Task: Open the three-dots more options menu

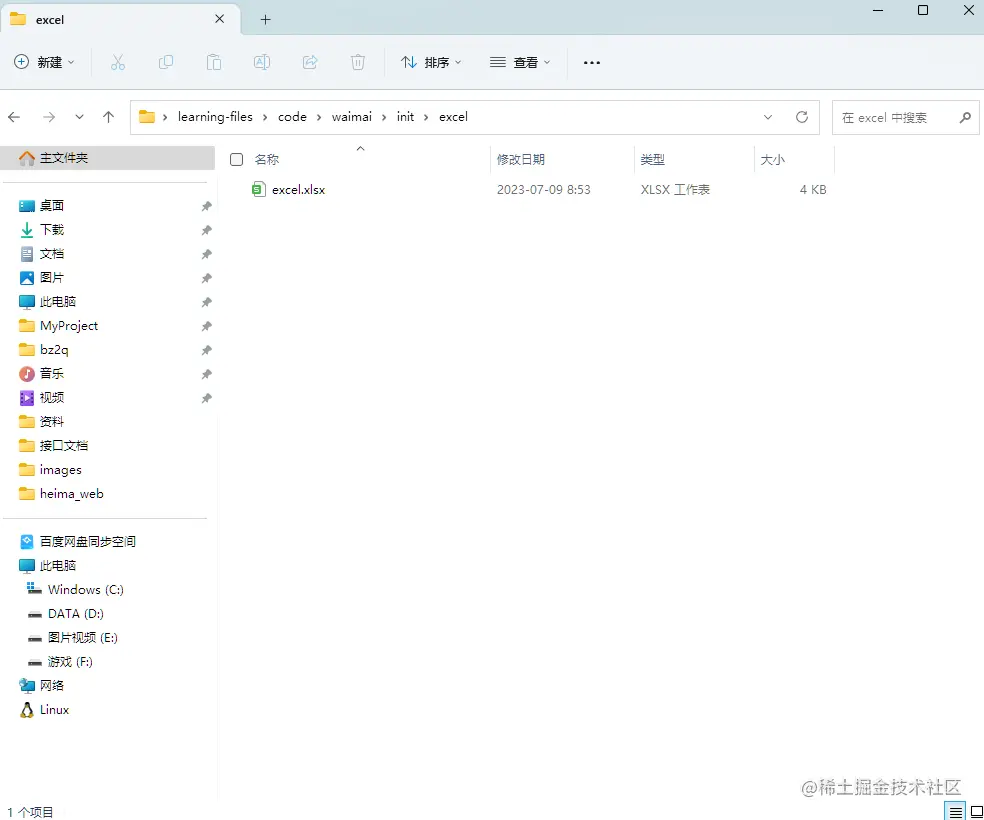Action: pyautogui.click(x=592, y=62)
